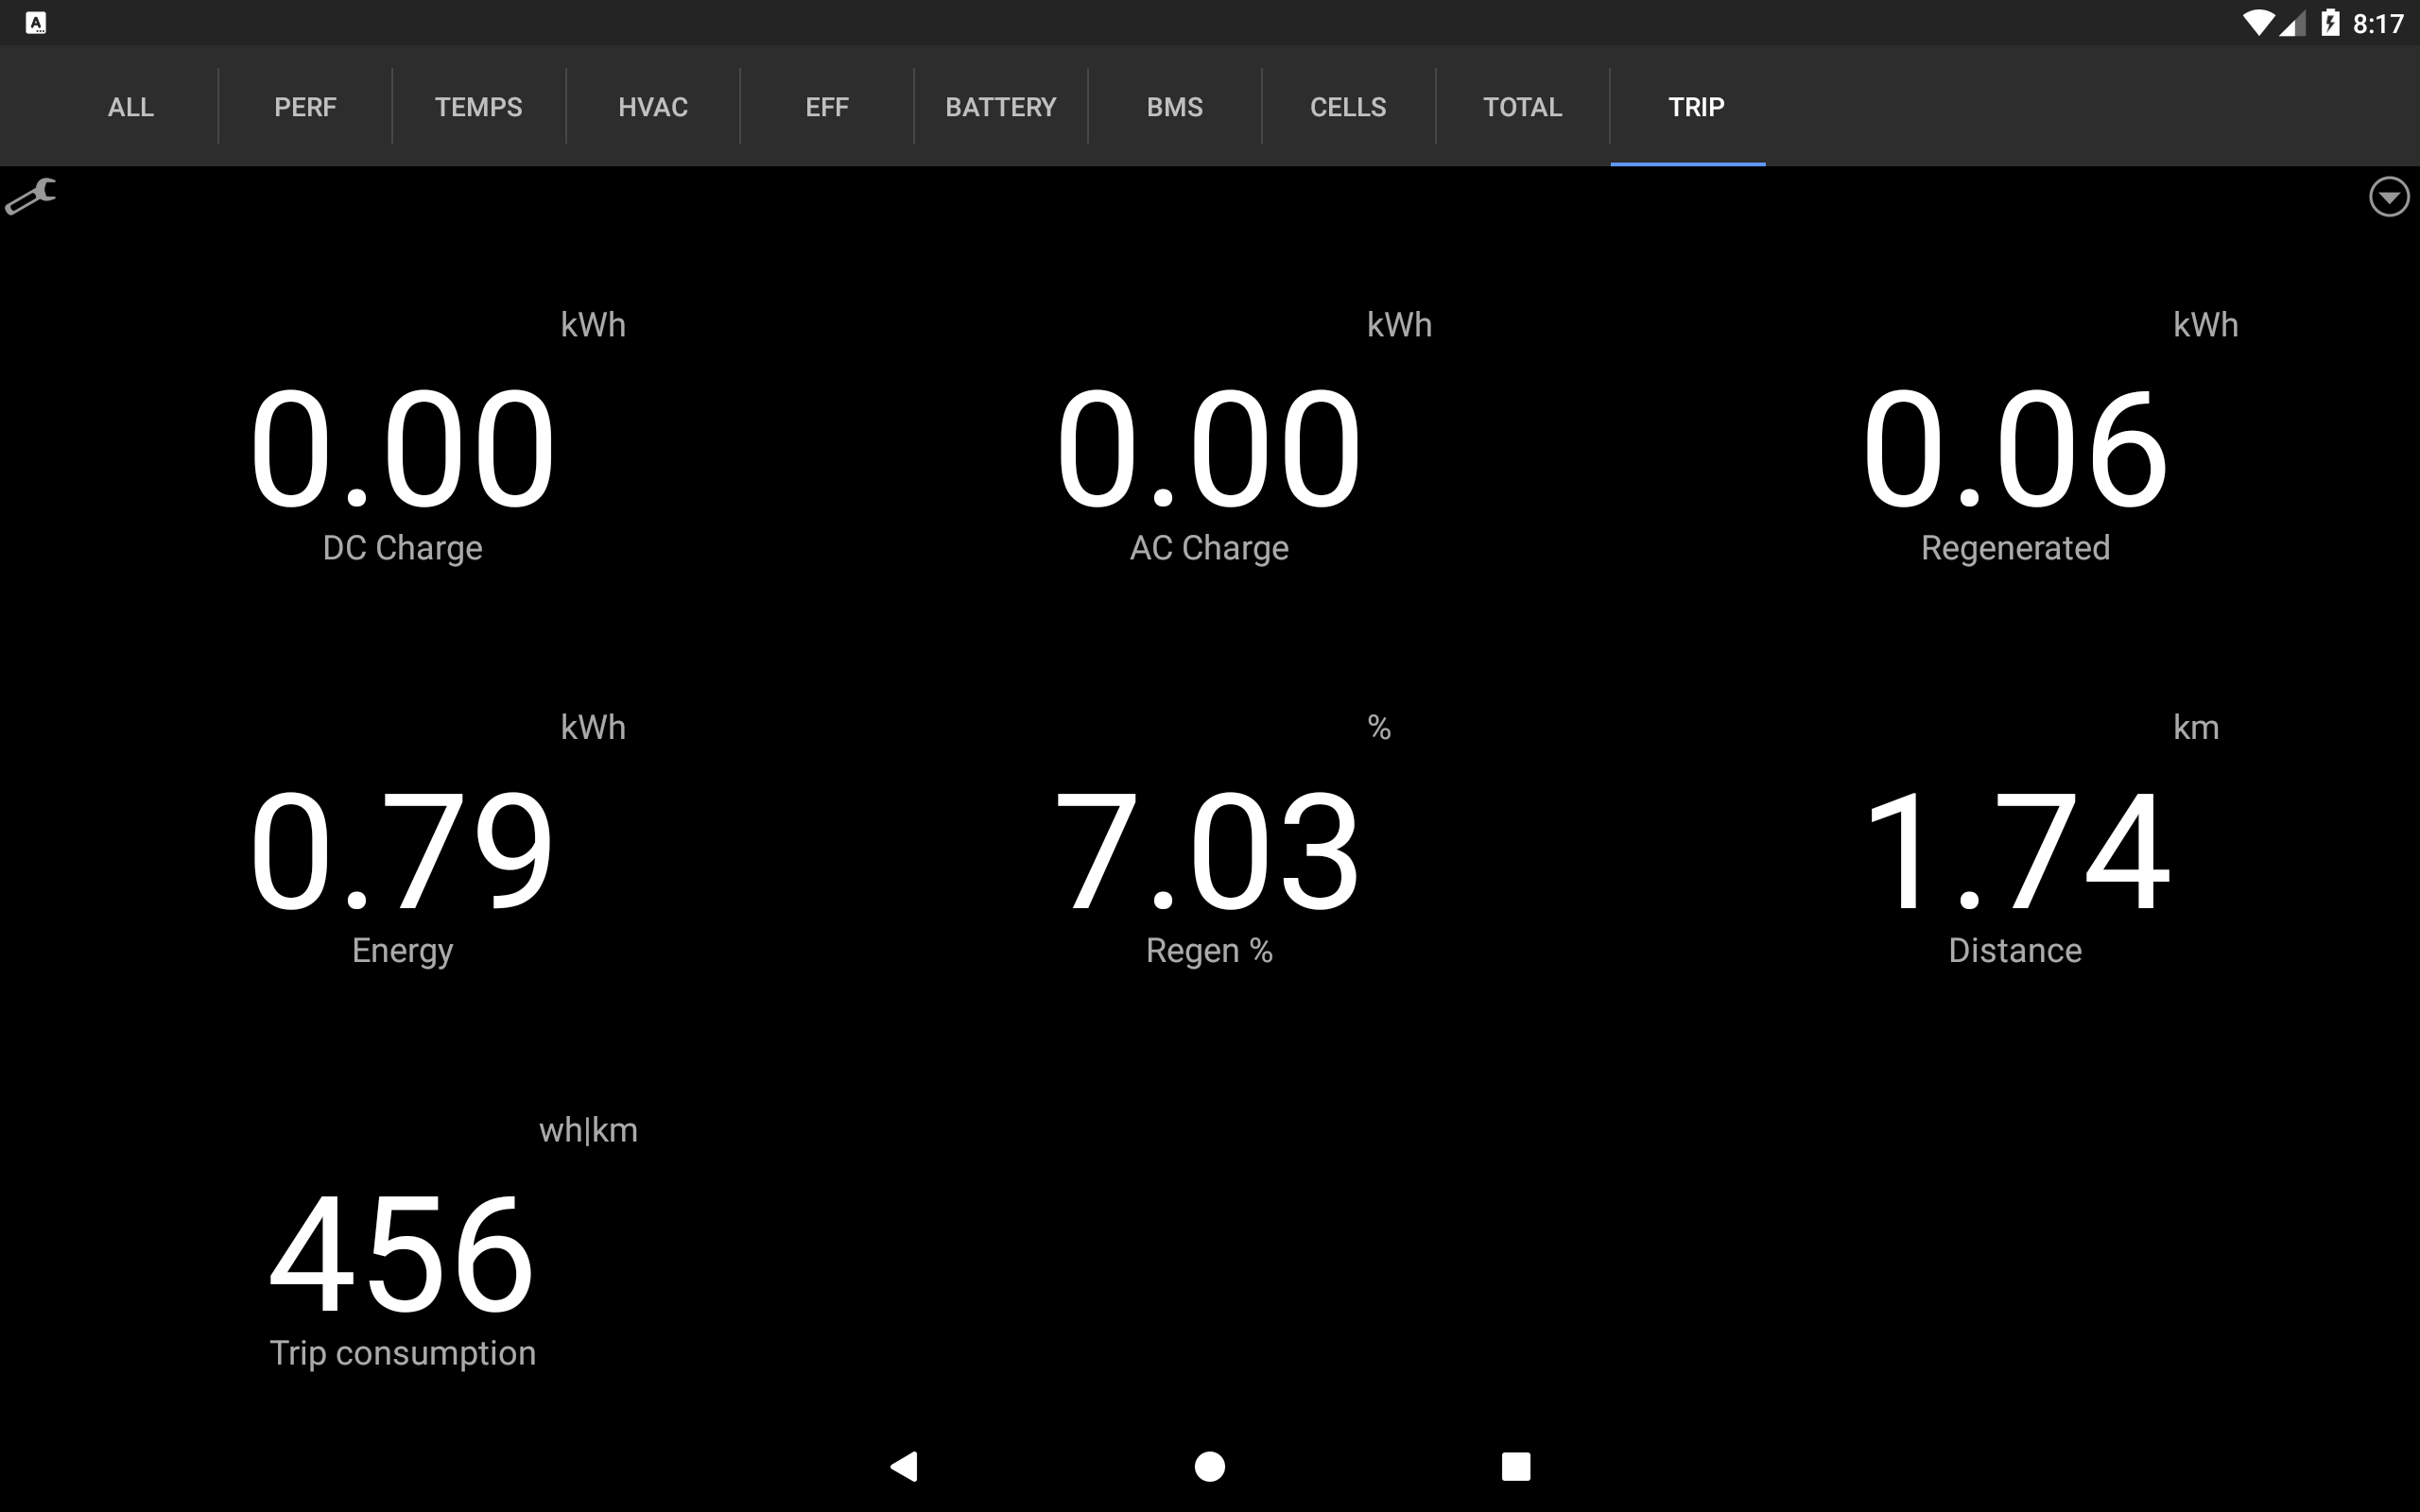Click the Regenerated label
The height and width of the screenshot is (1512, 2420).
coord(2015,548)
